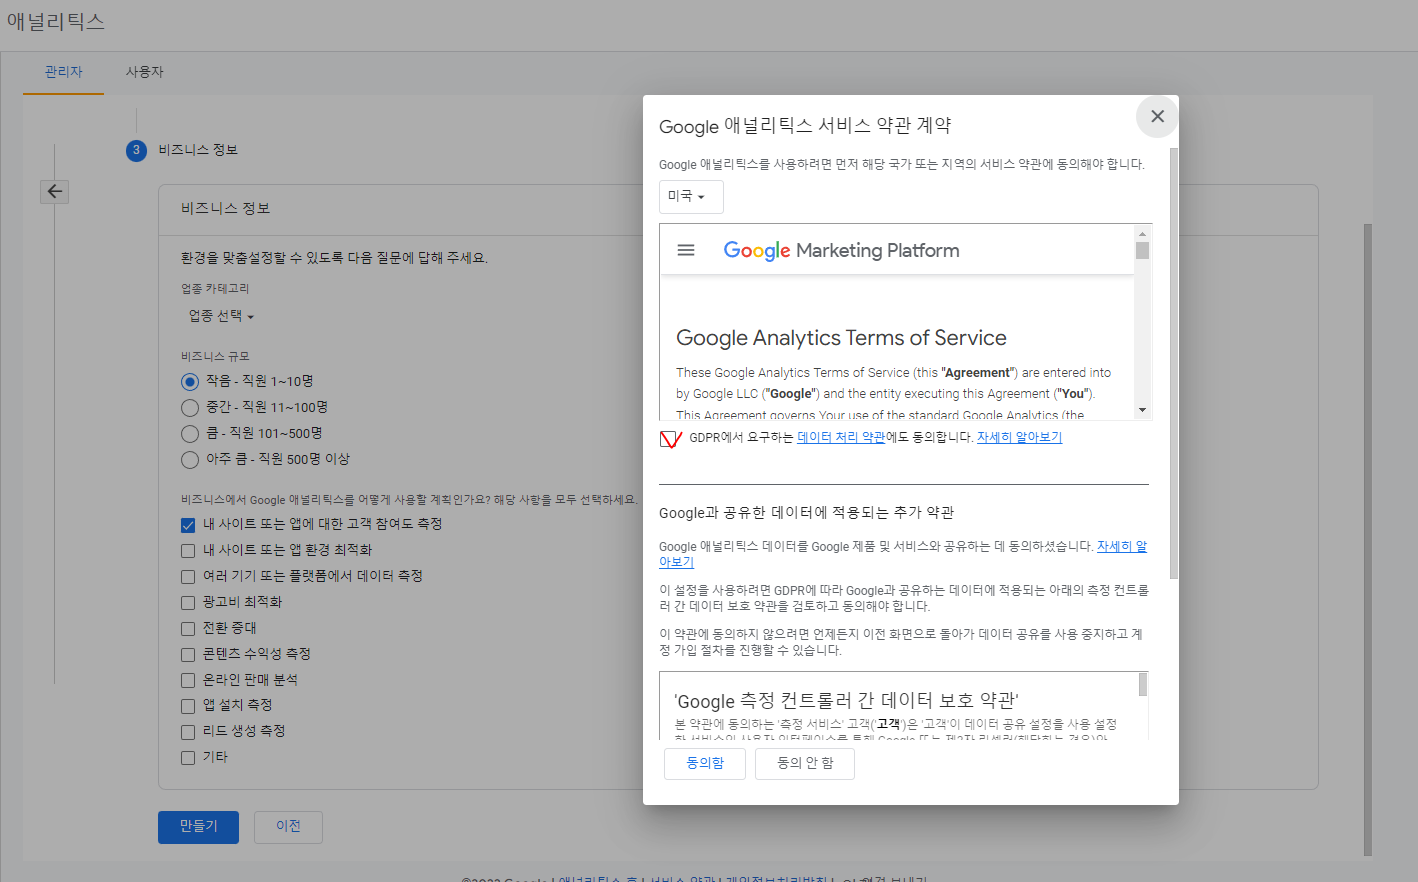Image resolution: width=1418 pixels, height=882 pixels.
Task: Open 자세히 알아보기 link under additional terms
Action: (1122, 547)
